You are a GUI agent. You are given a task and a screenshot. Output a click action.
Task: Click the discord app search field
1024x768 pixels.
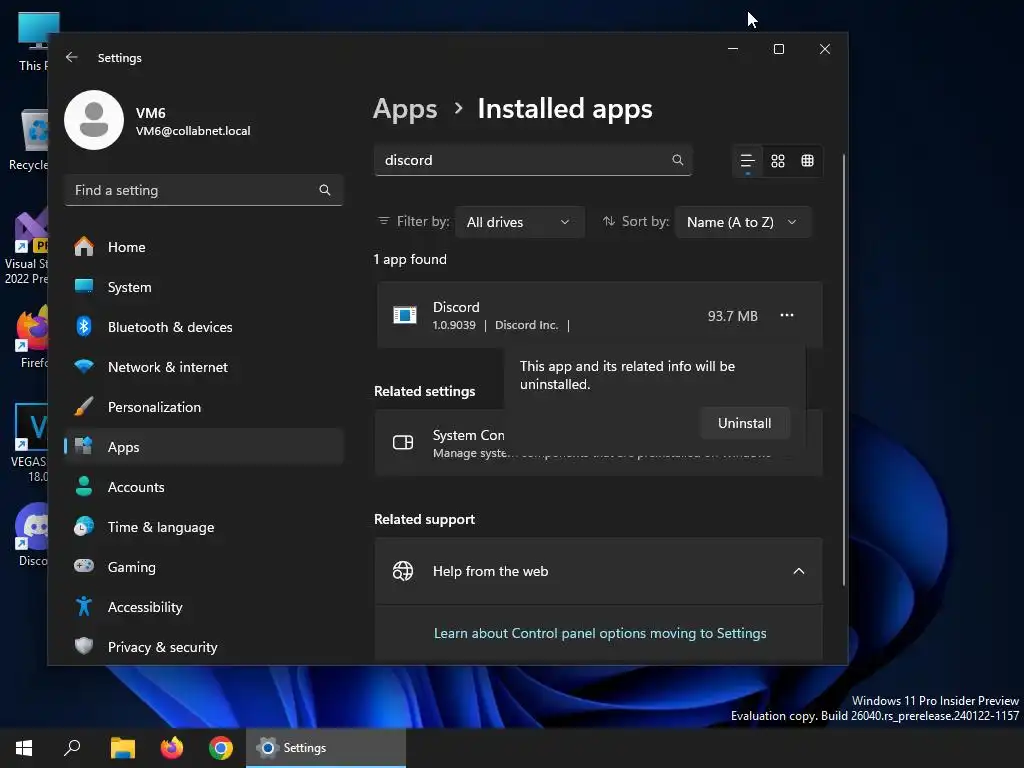click(533, 160)
